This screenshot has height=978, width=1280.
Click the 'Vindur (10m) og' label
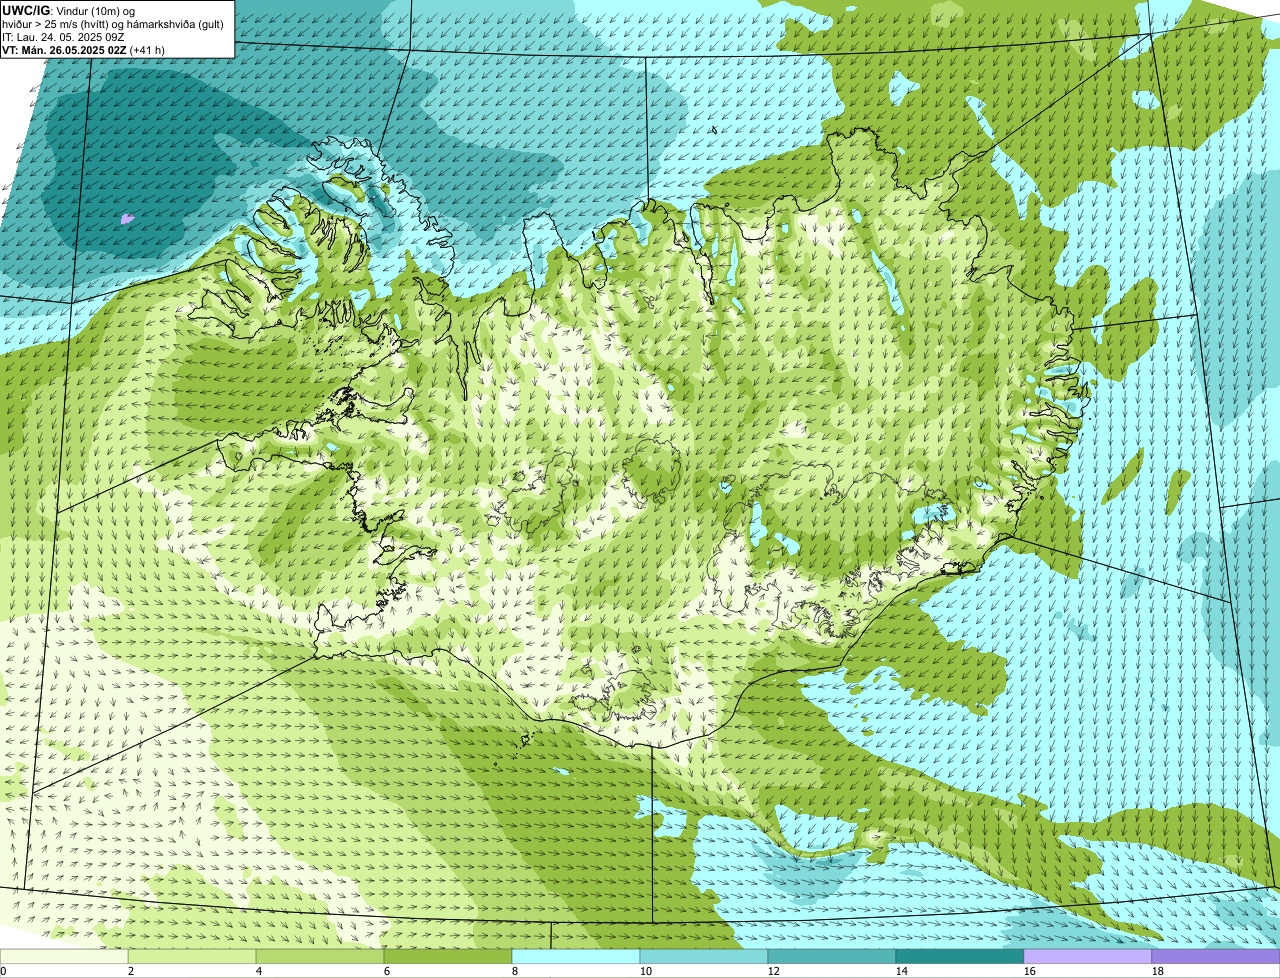(95, 11)
